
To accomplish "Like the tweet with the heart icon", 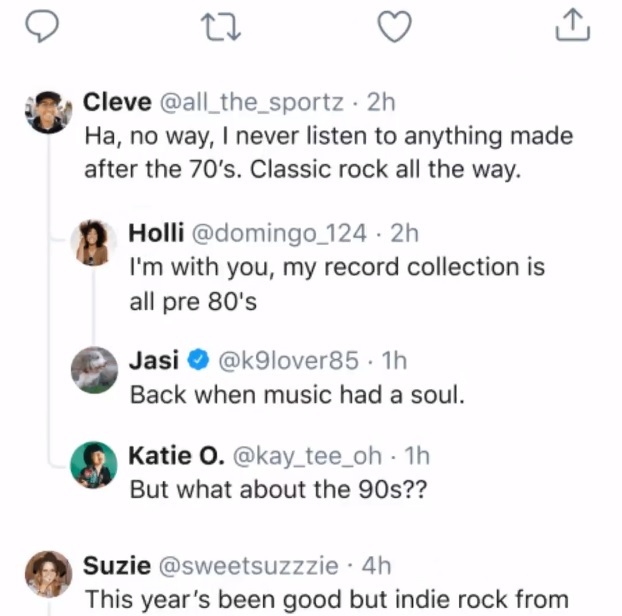I will pyautogui.click(x=396, y=26).
